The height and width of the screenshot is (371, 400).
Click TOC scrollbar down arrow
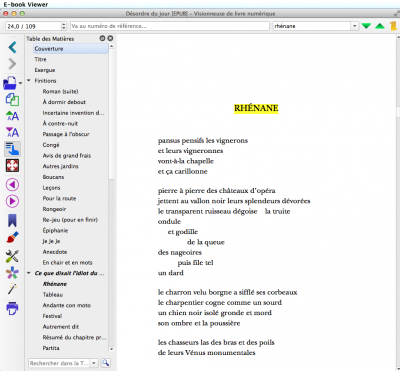pyautogui.click(x=111, y=349)
